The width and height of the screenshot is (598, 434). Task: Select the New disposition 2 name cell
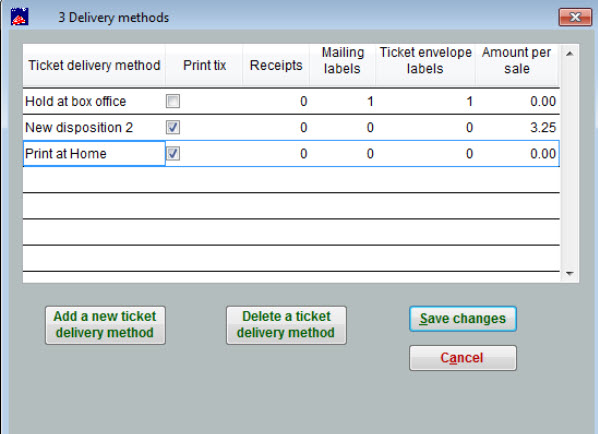94,127
